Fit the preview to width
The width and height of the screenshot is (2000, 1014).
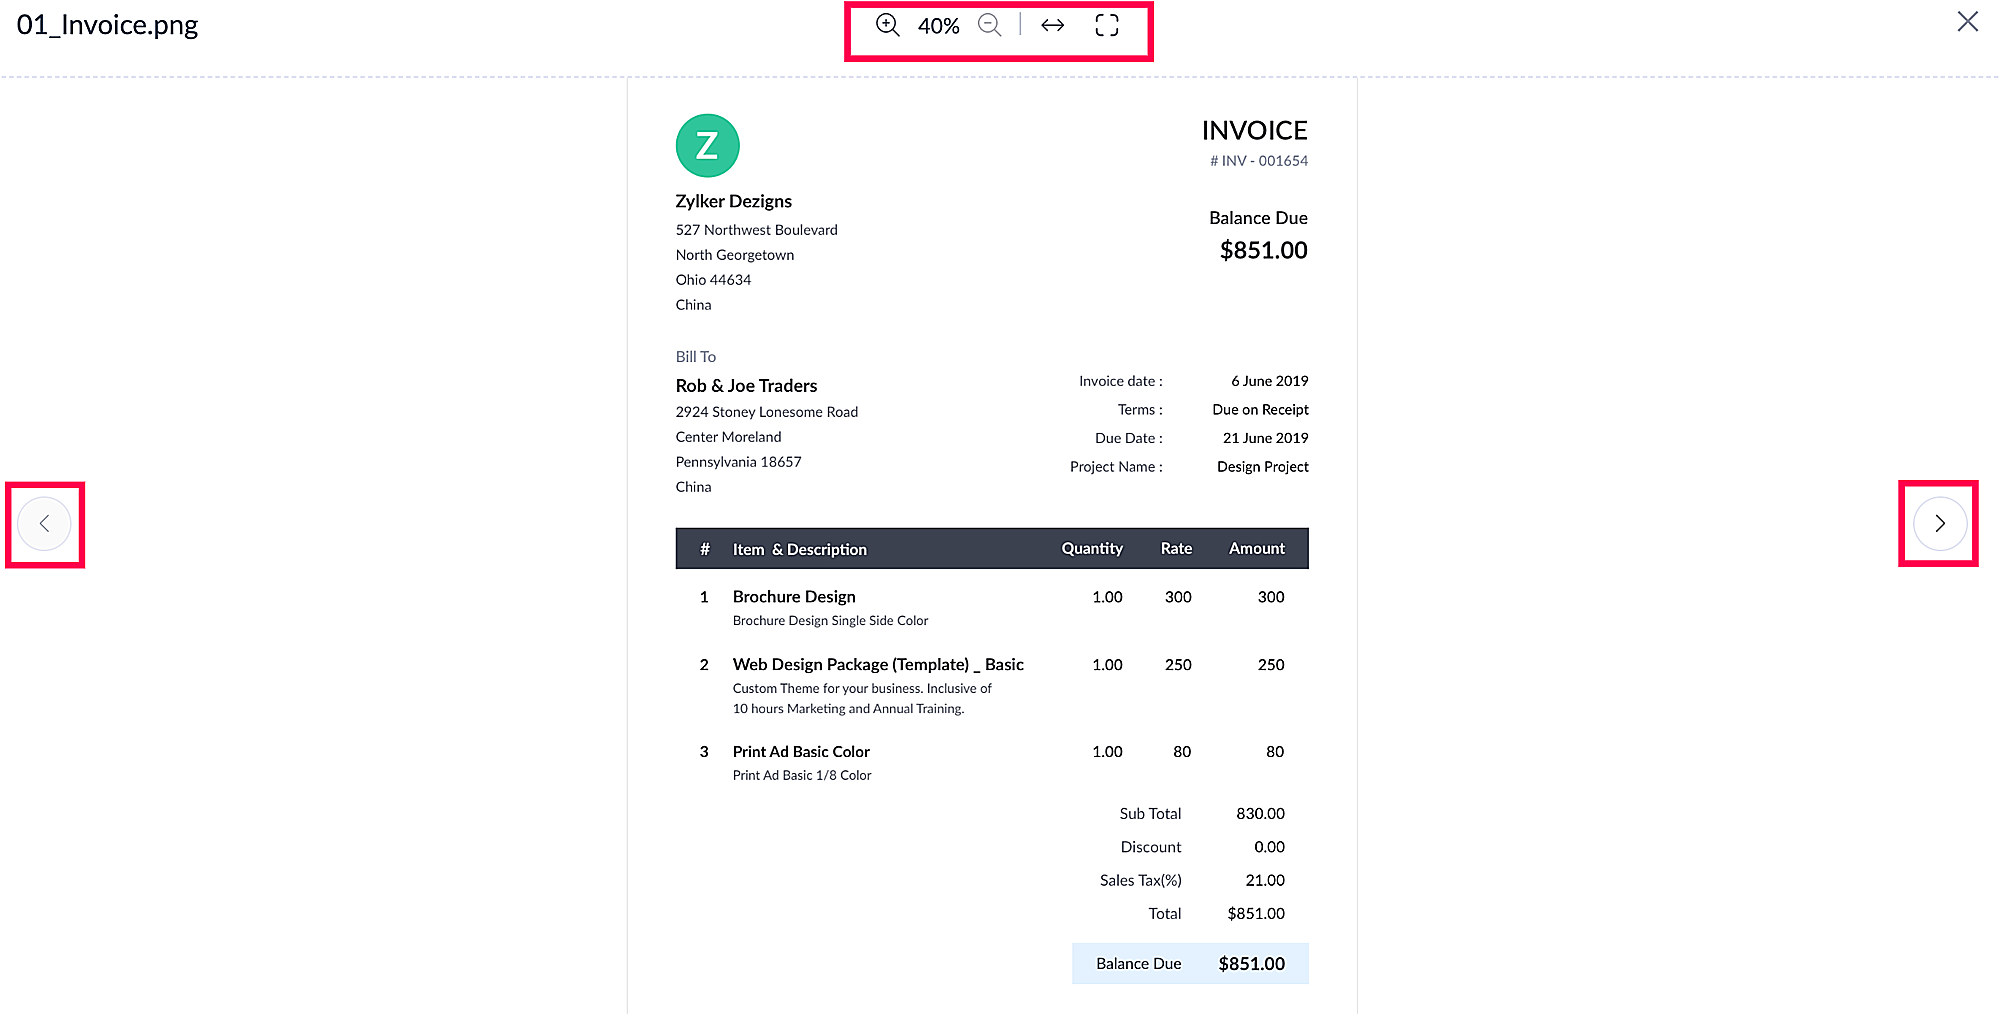pyautogui.click(x=1052, y=25)
